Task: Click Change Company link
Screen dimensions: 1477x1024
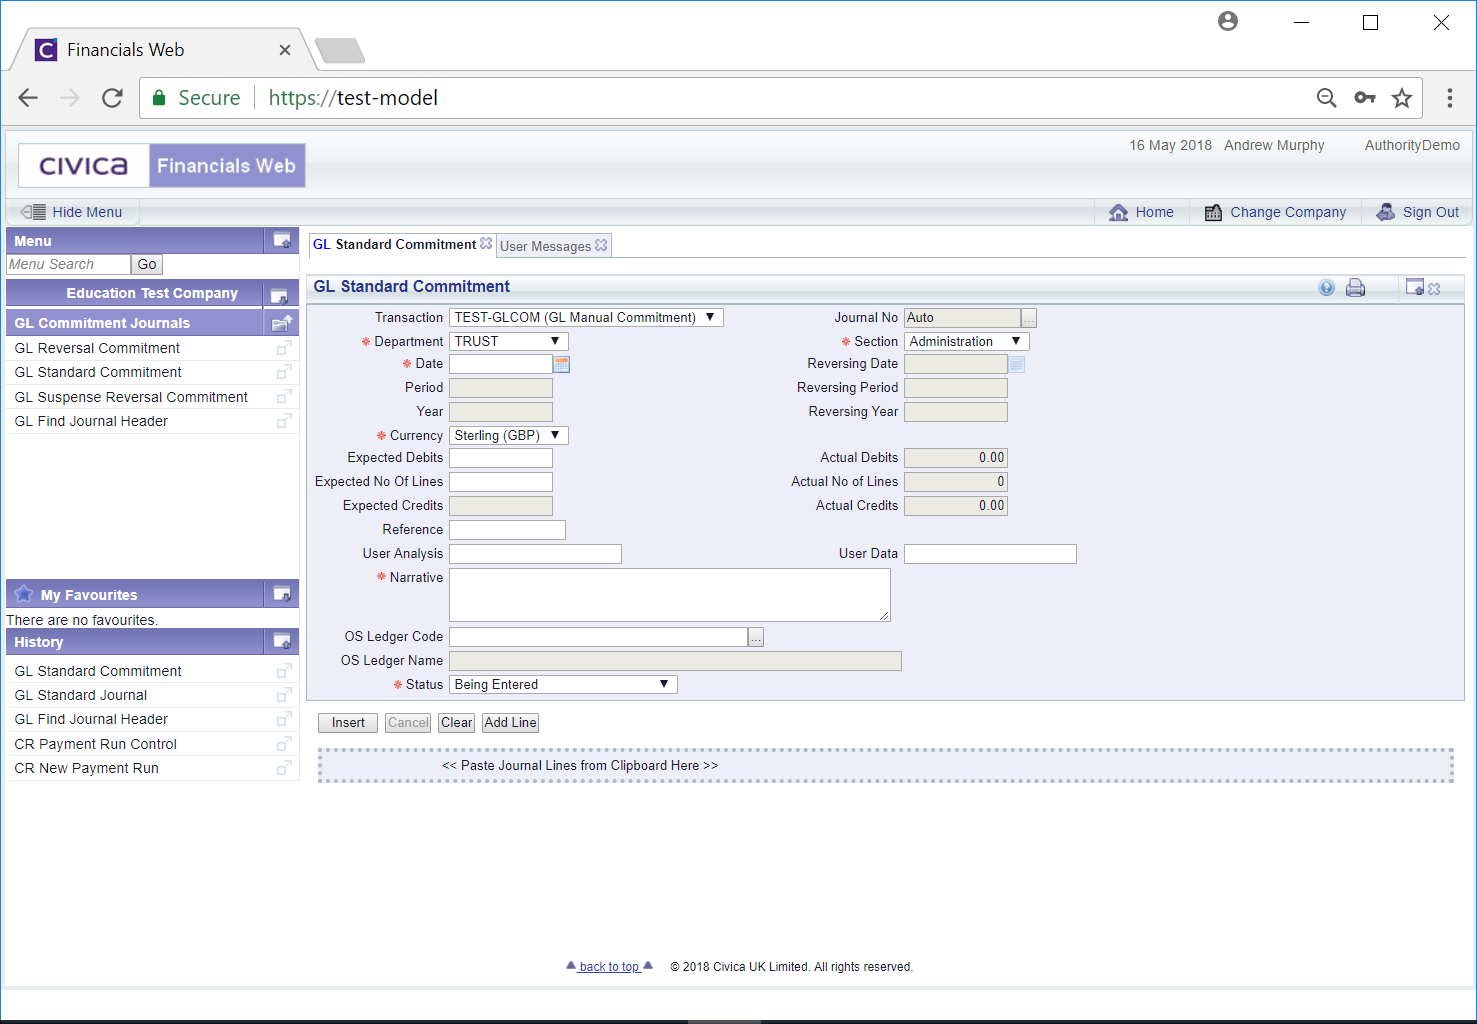Action: [x=1276, y=212]
